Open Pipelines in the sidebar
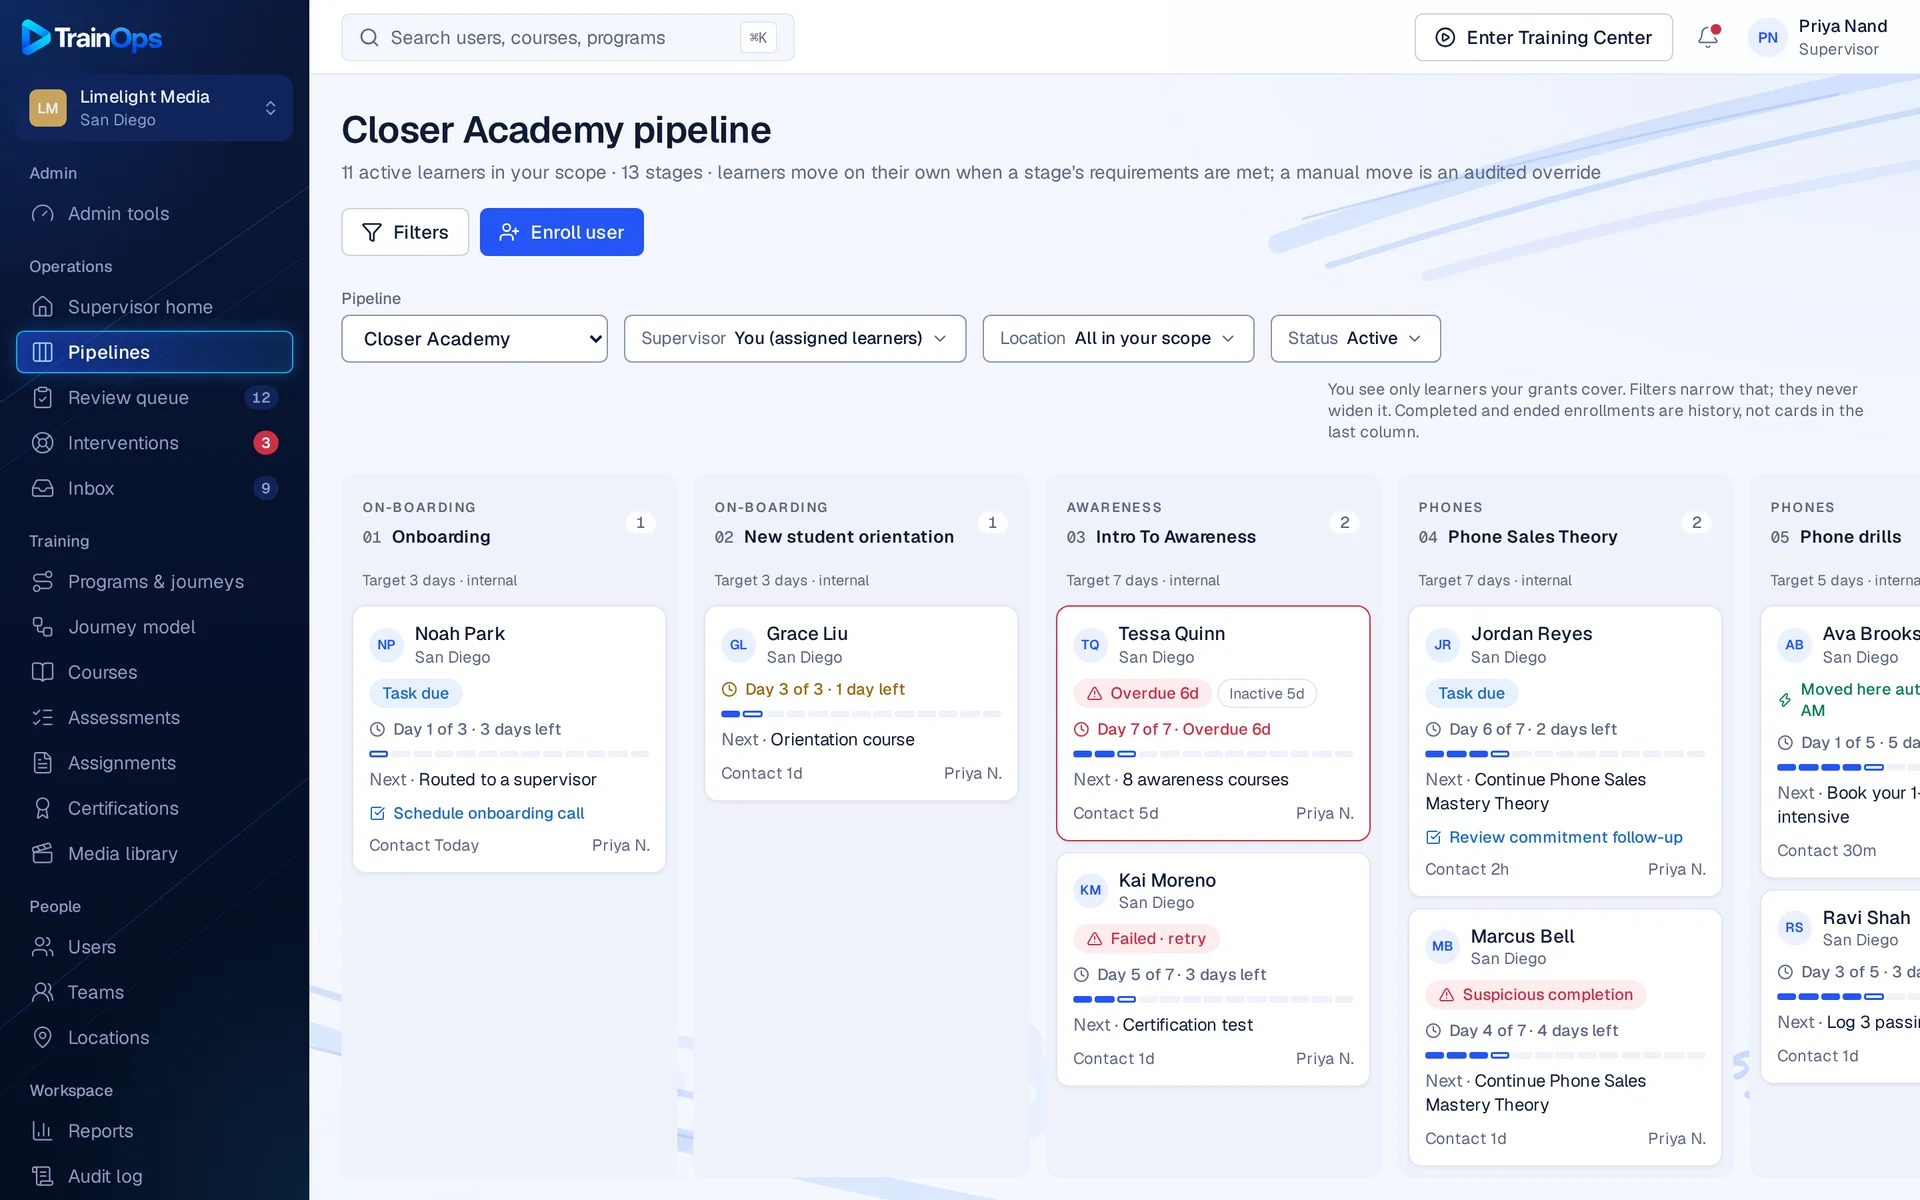The height and width of the screenshot is (1200, 1920). click(154, 352)
